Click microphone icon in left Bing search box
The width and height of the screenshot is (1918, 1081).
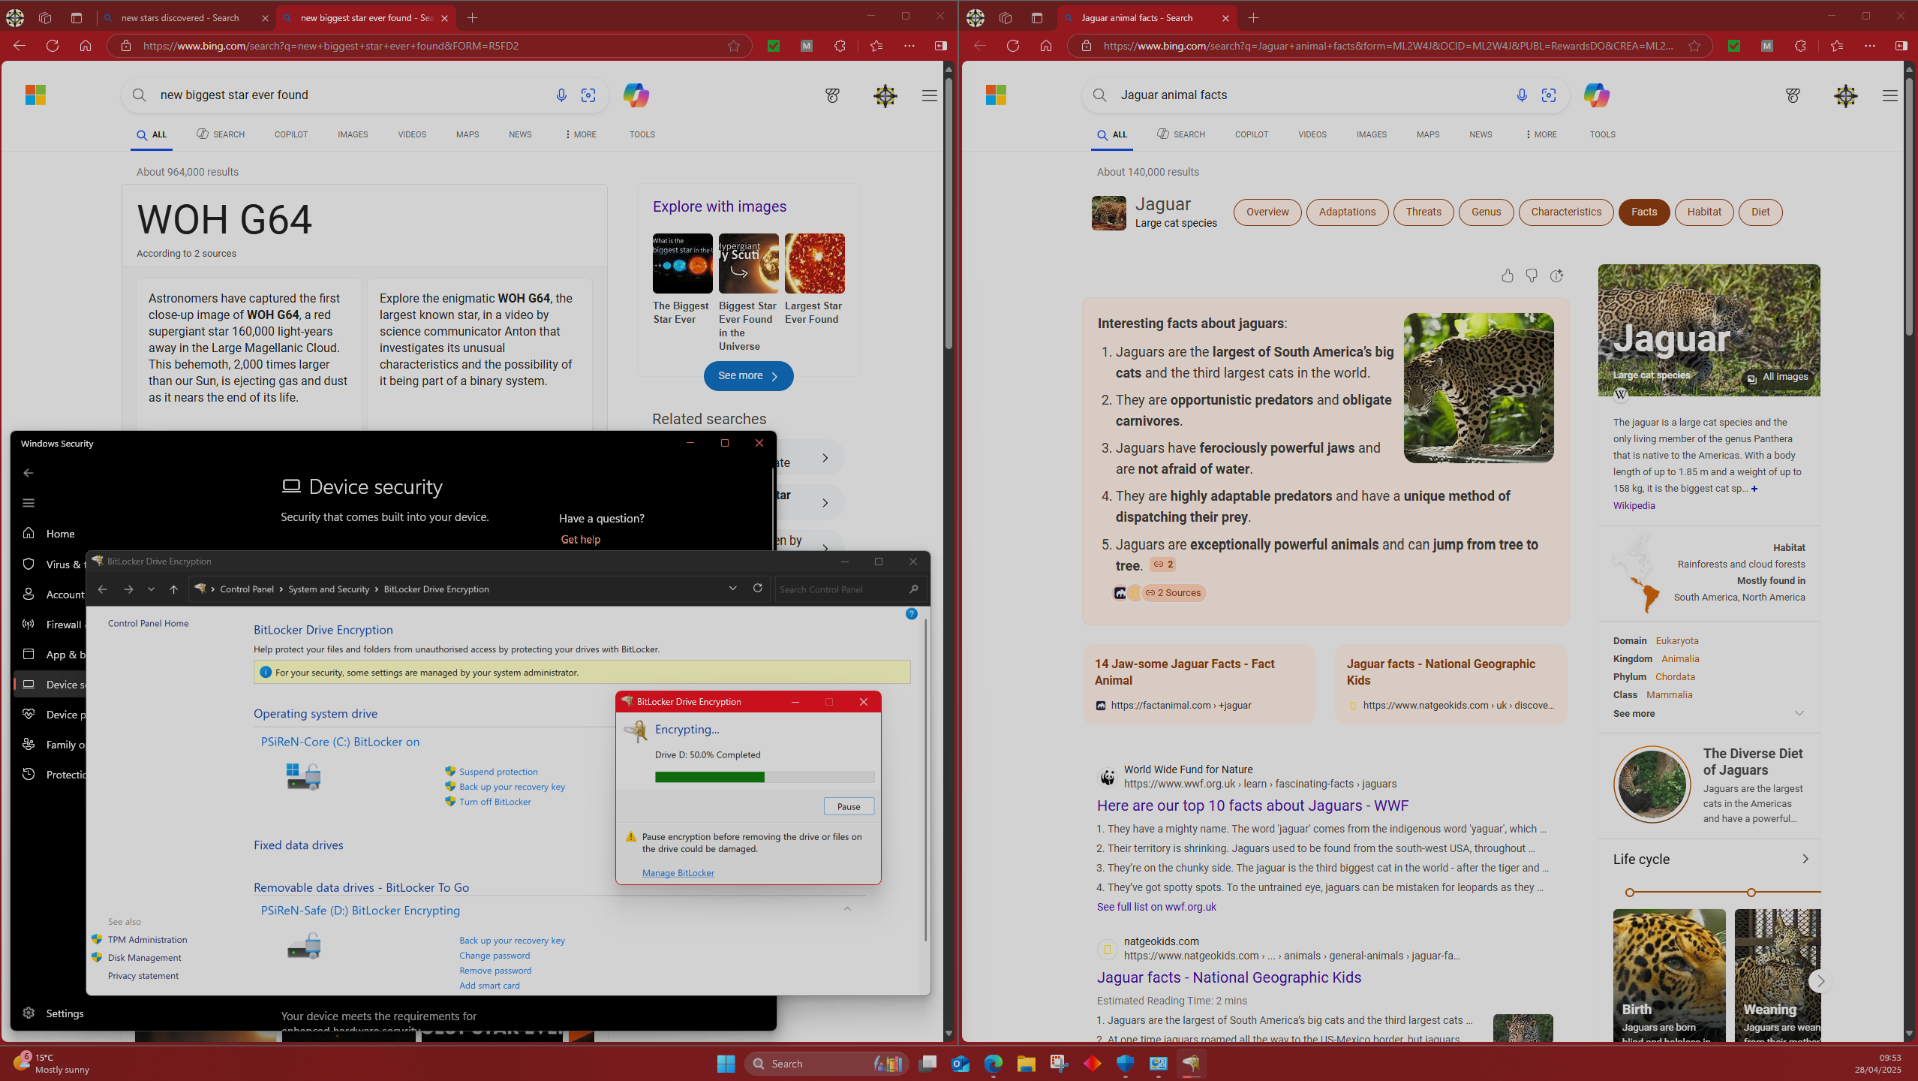pos(561,95)
